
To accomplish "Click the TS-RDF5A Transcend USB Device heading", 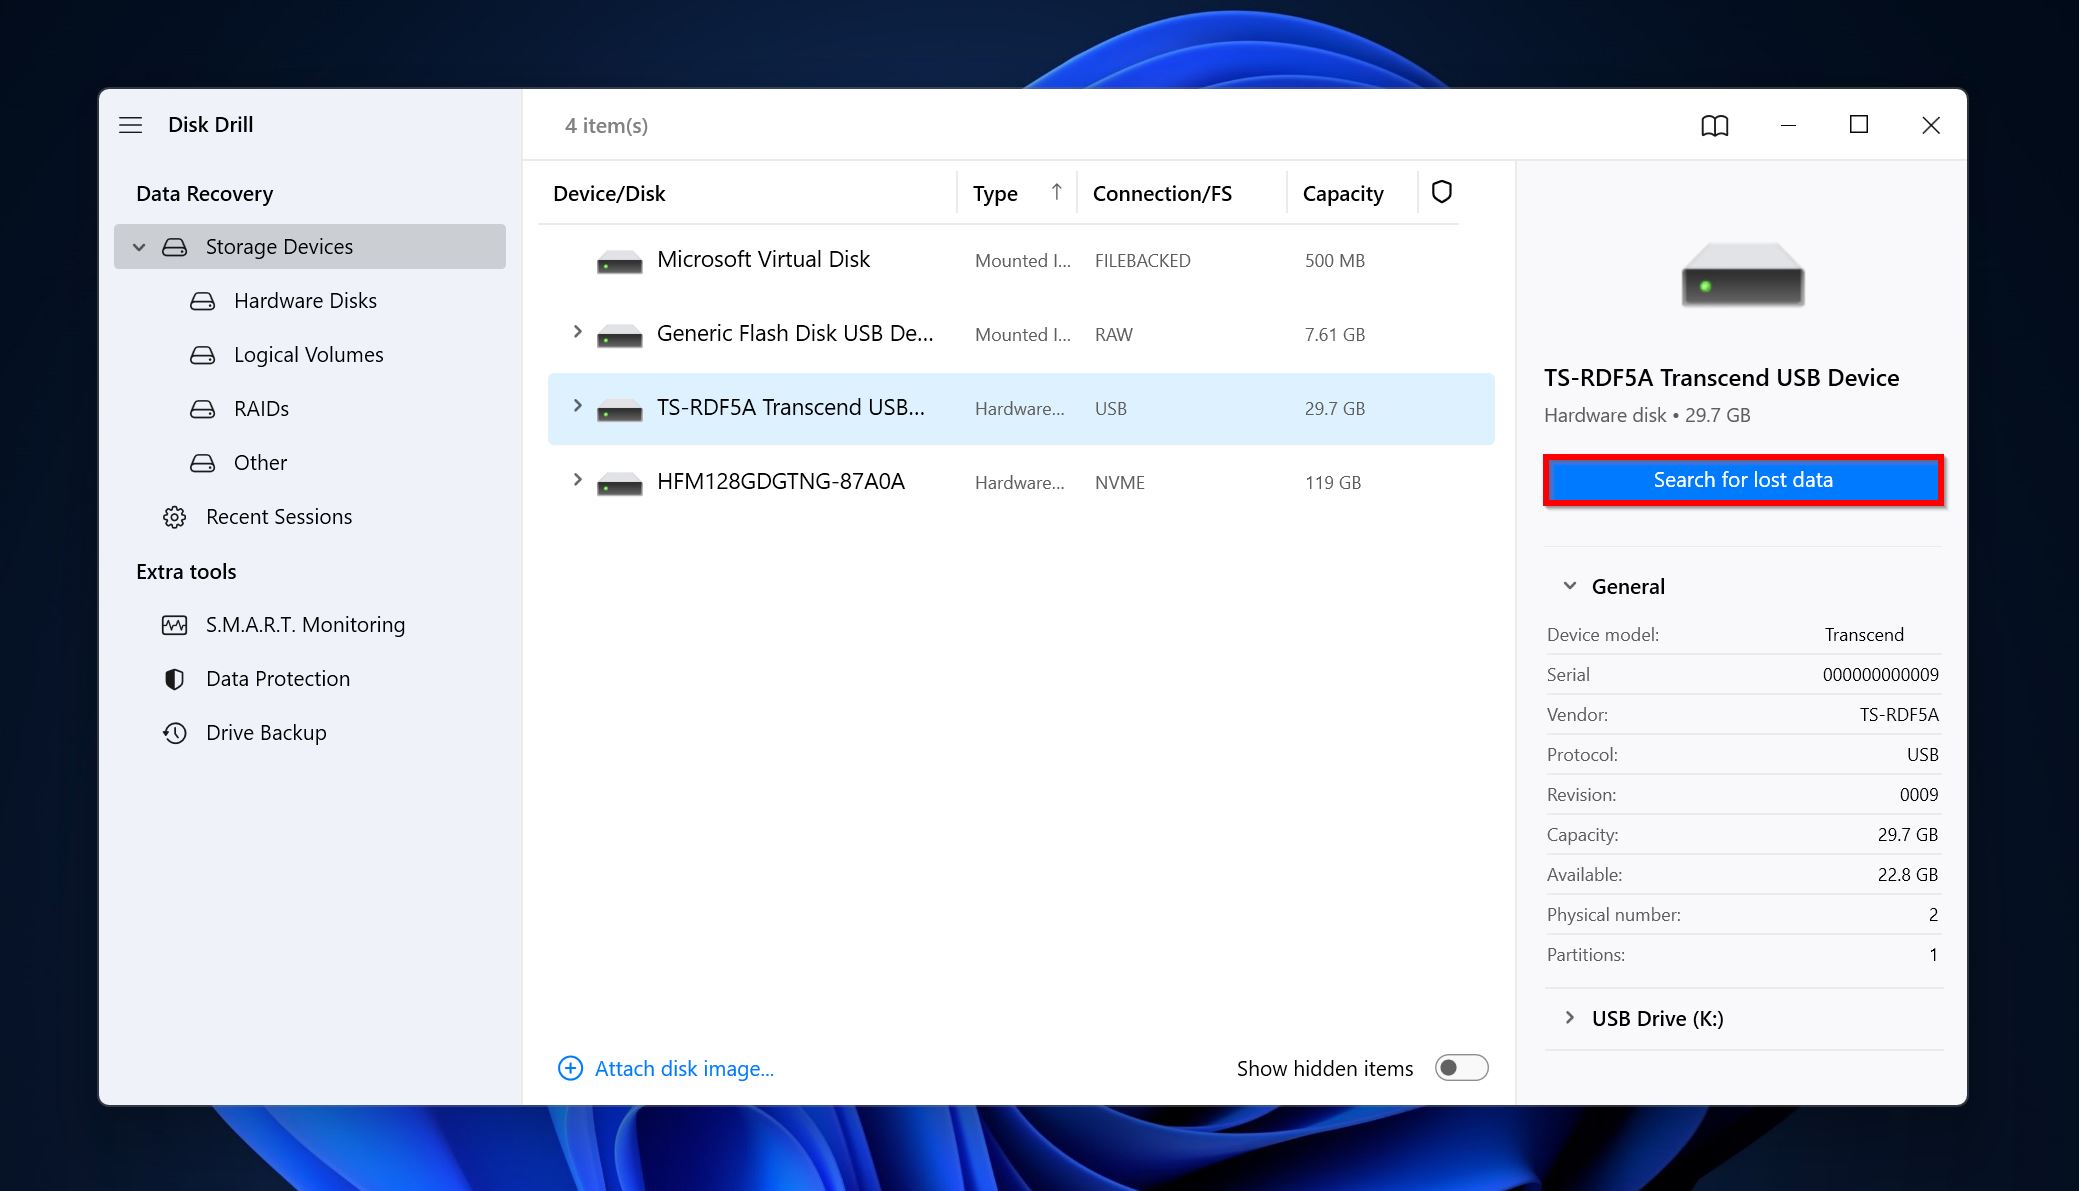I will 1721,378.
